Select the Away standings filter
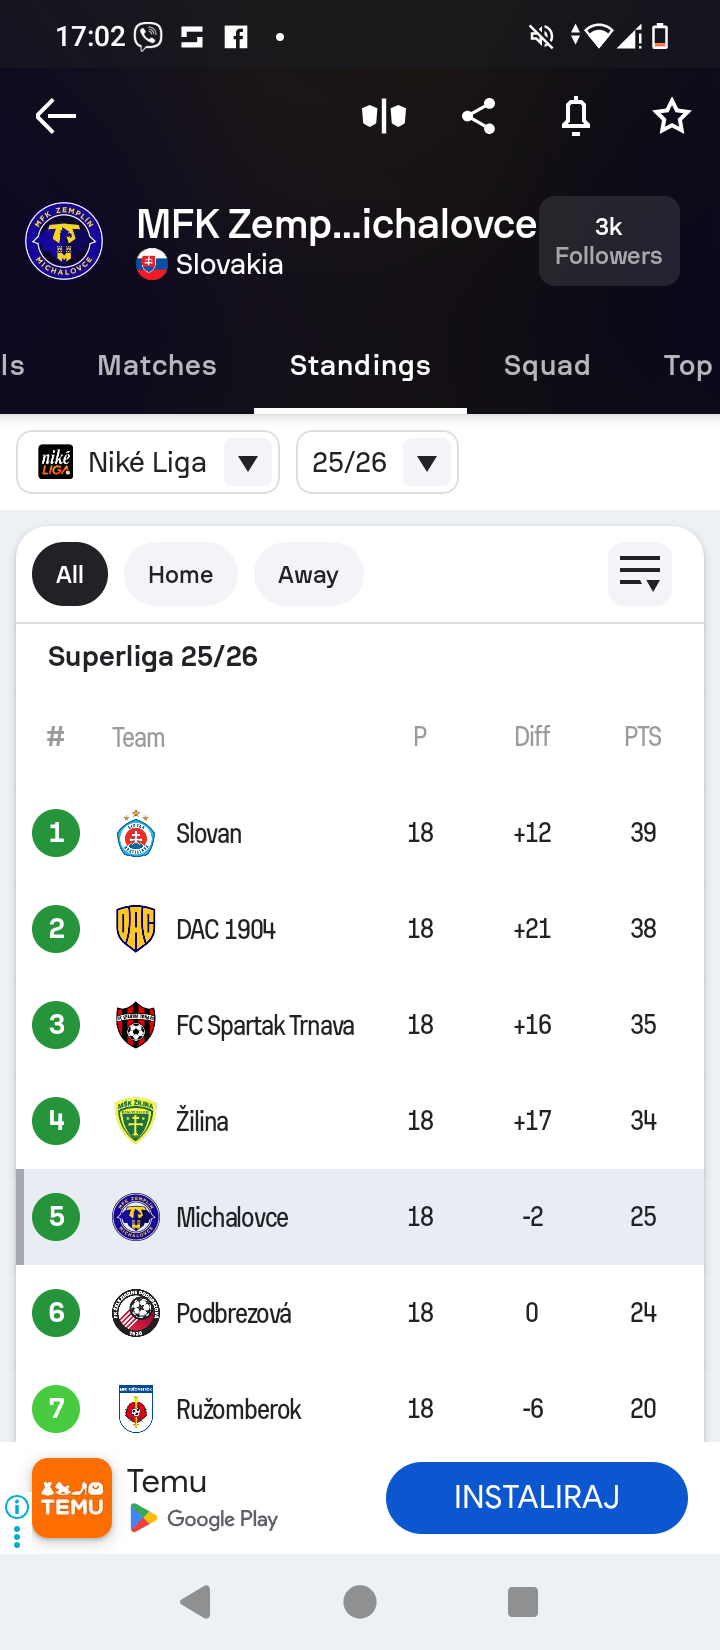This screenshot has height=1650, width=720. coord(308,574)
